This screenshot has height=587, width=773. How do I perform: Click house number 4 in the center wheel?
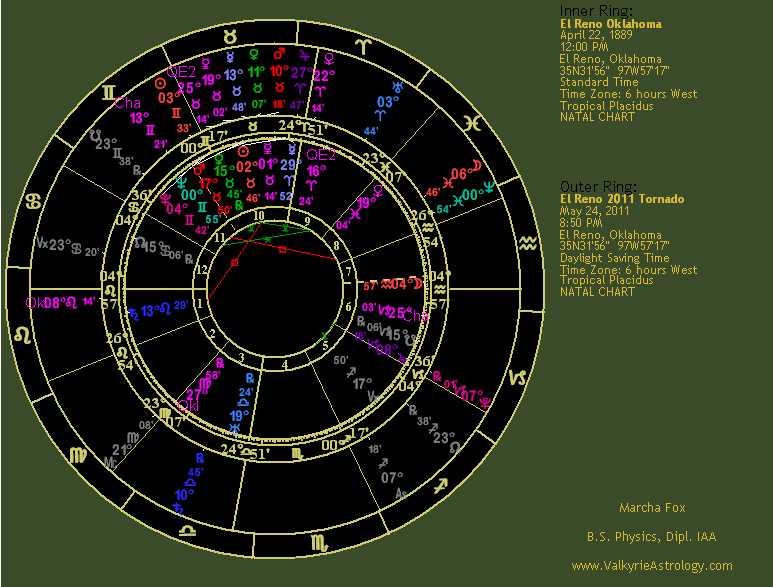click(x=285, y=364)
